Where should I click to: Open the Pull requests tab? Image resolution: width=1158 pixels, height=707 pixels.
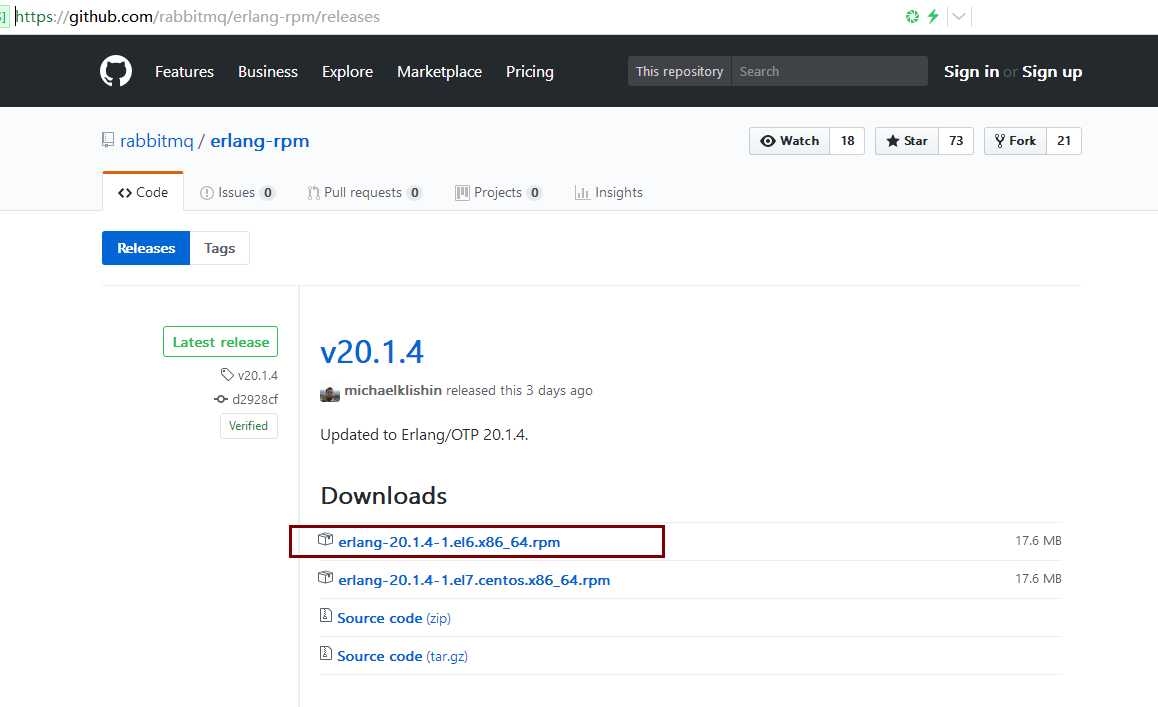coord(364,192)
